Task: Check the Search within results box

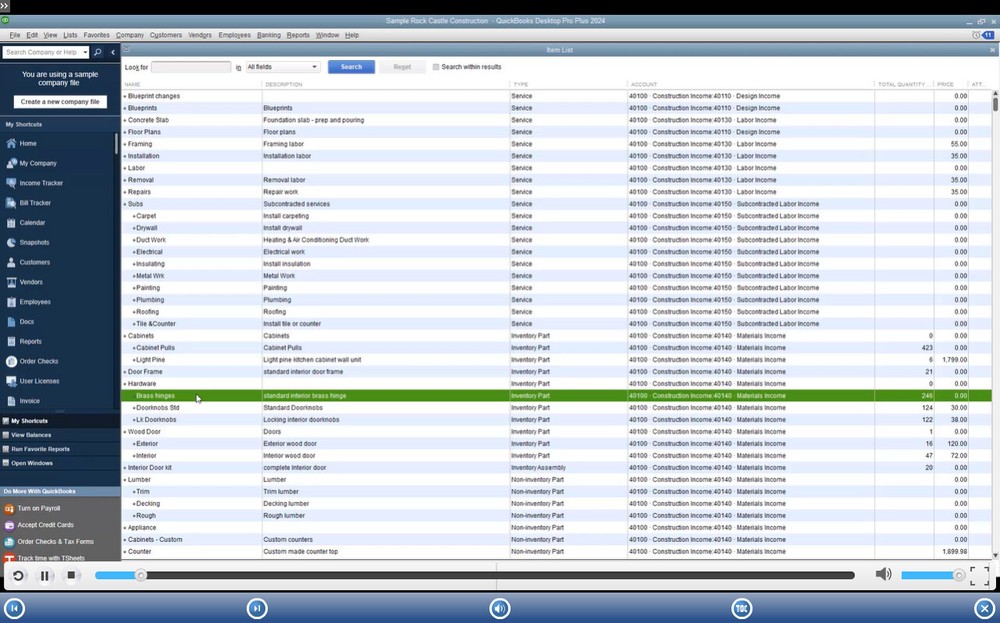Action: pyautogui.click(x=435, y=67)
